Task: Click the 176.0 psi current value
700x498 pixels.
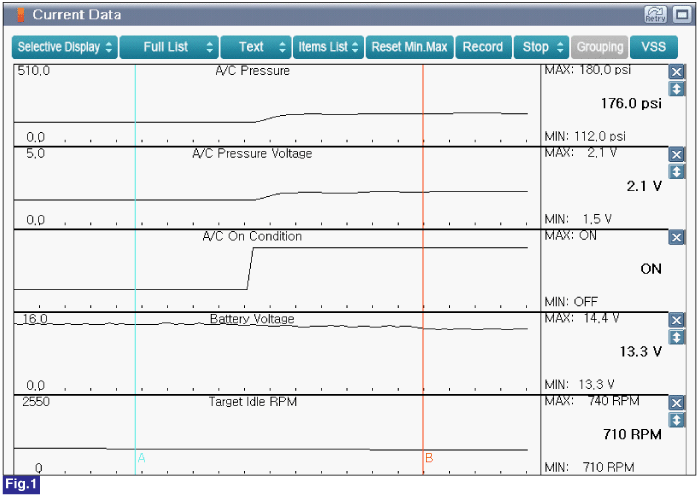Action: click(x=631, y=104)
